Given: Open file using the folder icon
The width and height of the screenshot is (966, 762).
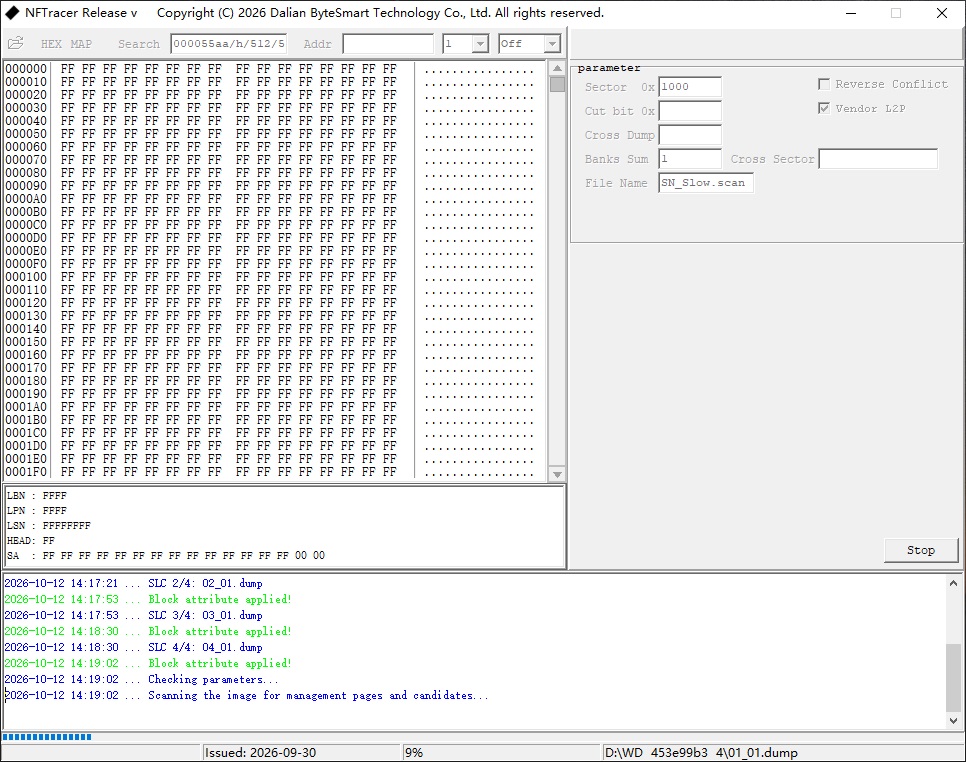Looking at the screenshot, I should click(x=15, y=43).
